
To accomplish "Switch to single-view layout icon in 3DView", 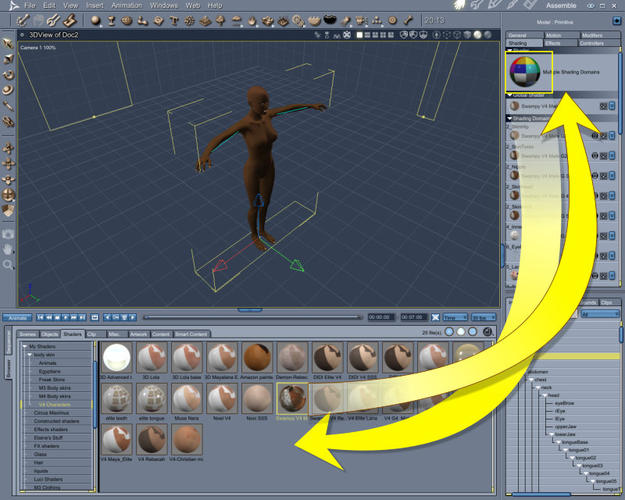I will 360,35.
